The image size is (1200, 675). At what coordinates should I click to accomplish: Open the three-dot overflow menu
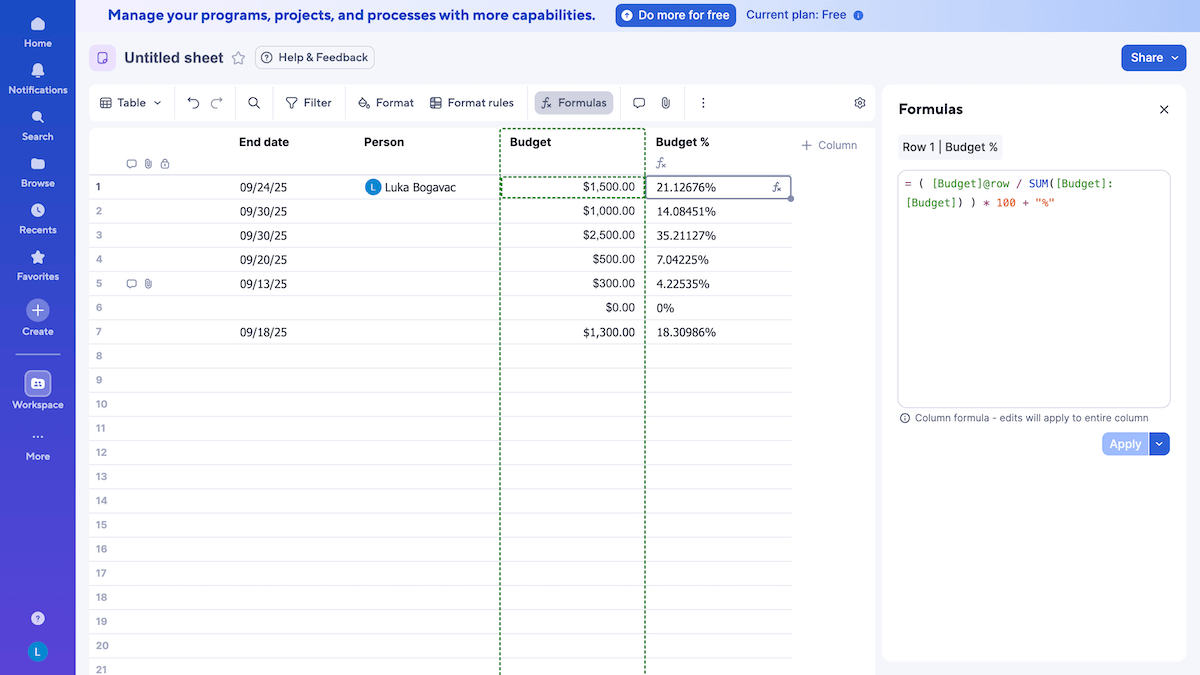[703, 102]
